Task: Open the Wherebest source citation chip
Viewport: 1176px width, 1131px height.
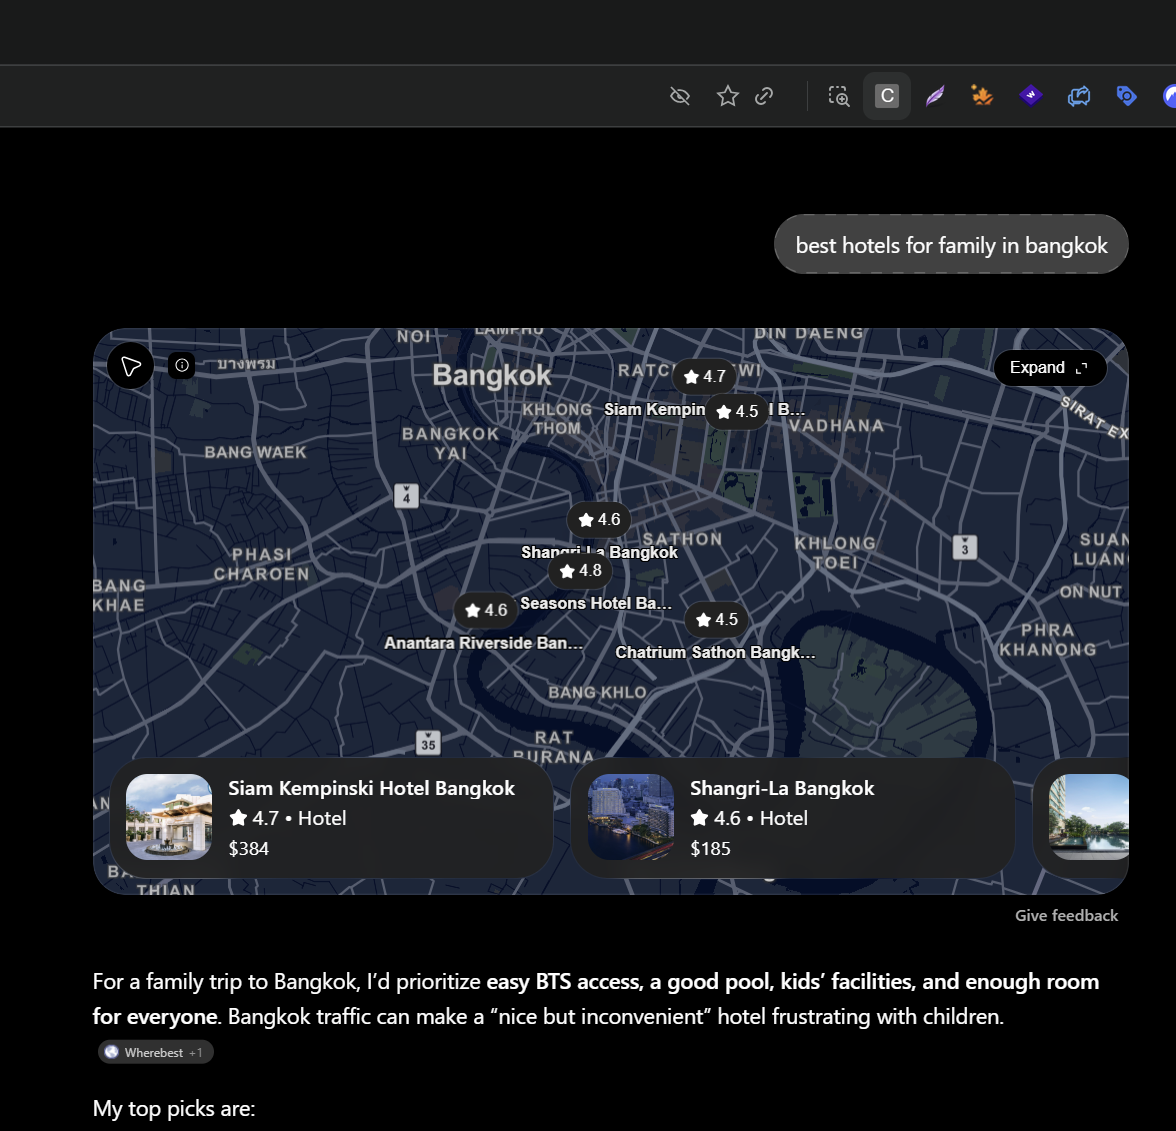Action: tap(156, 1052)
